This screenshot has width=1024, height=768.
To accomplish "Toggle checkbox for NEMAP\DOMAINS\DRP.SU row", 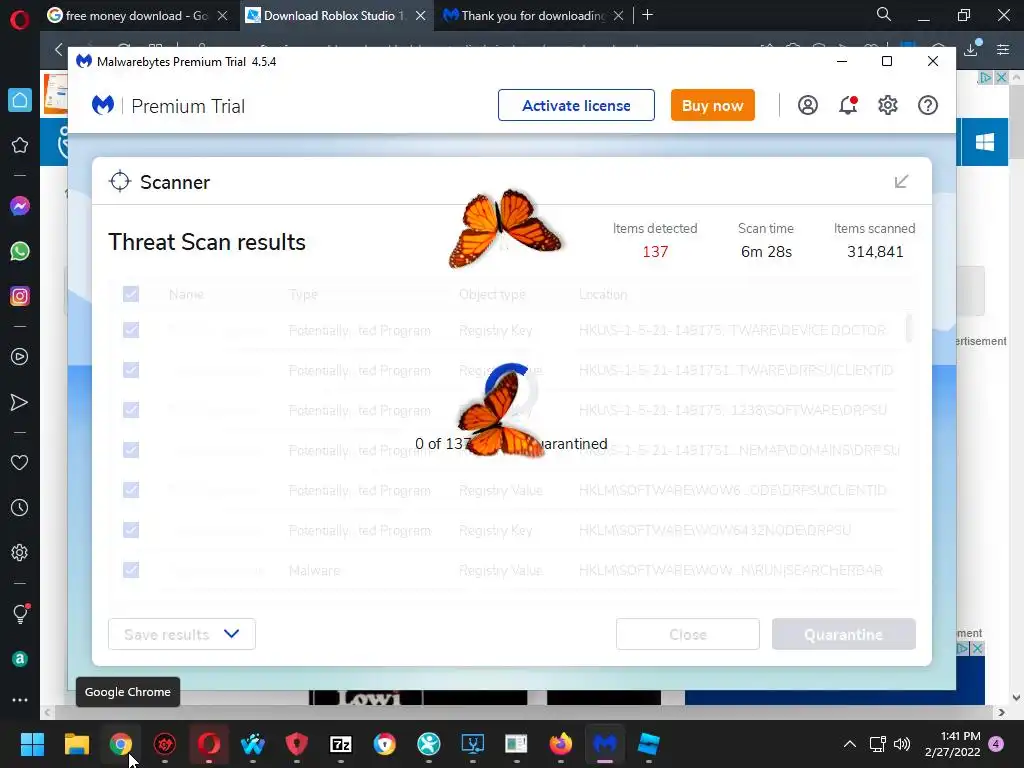I will click(131, 450).
